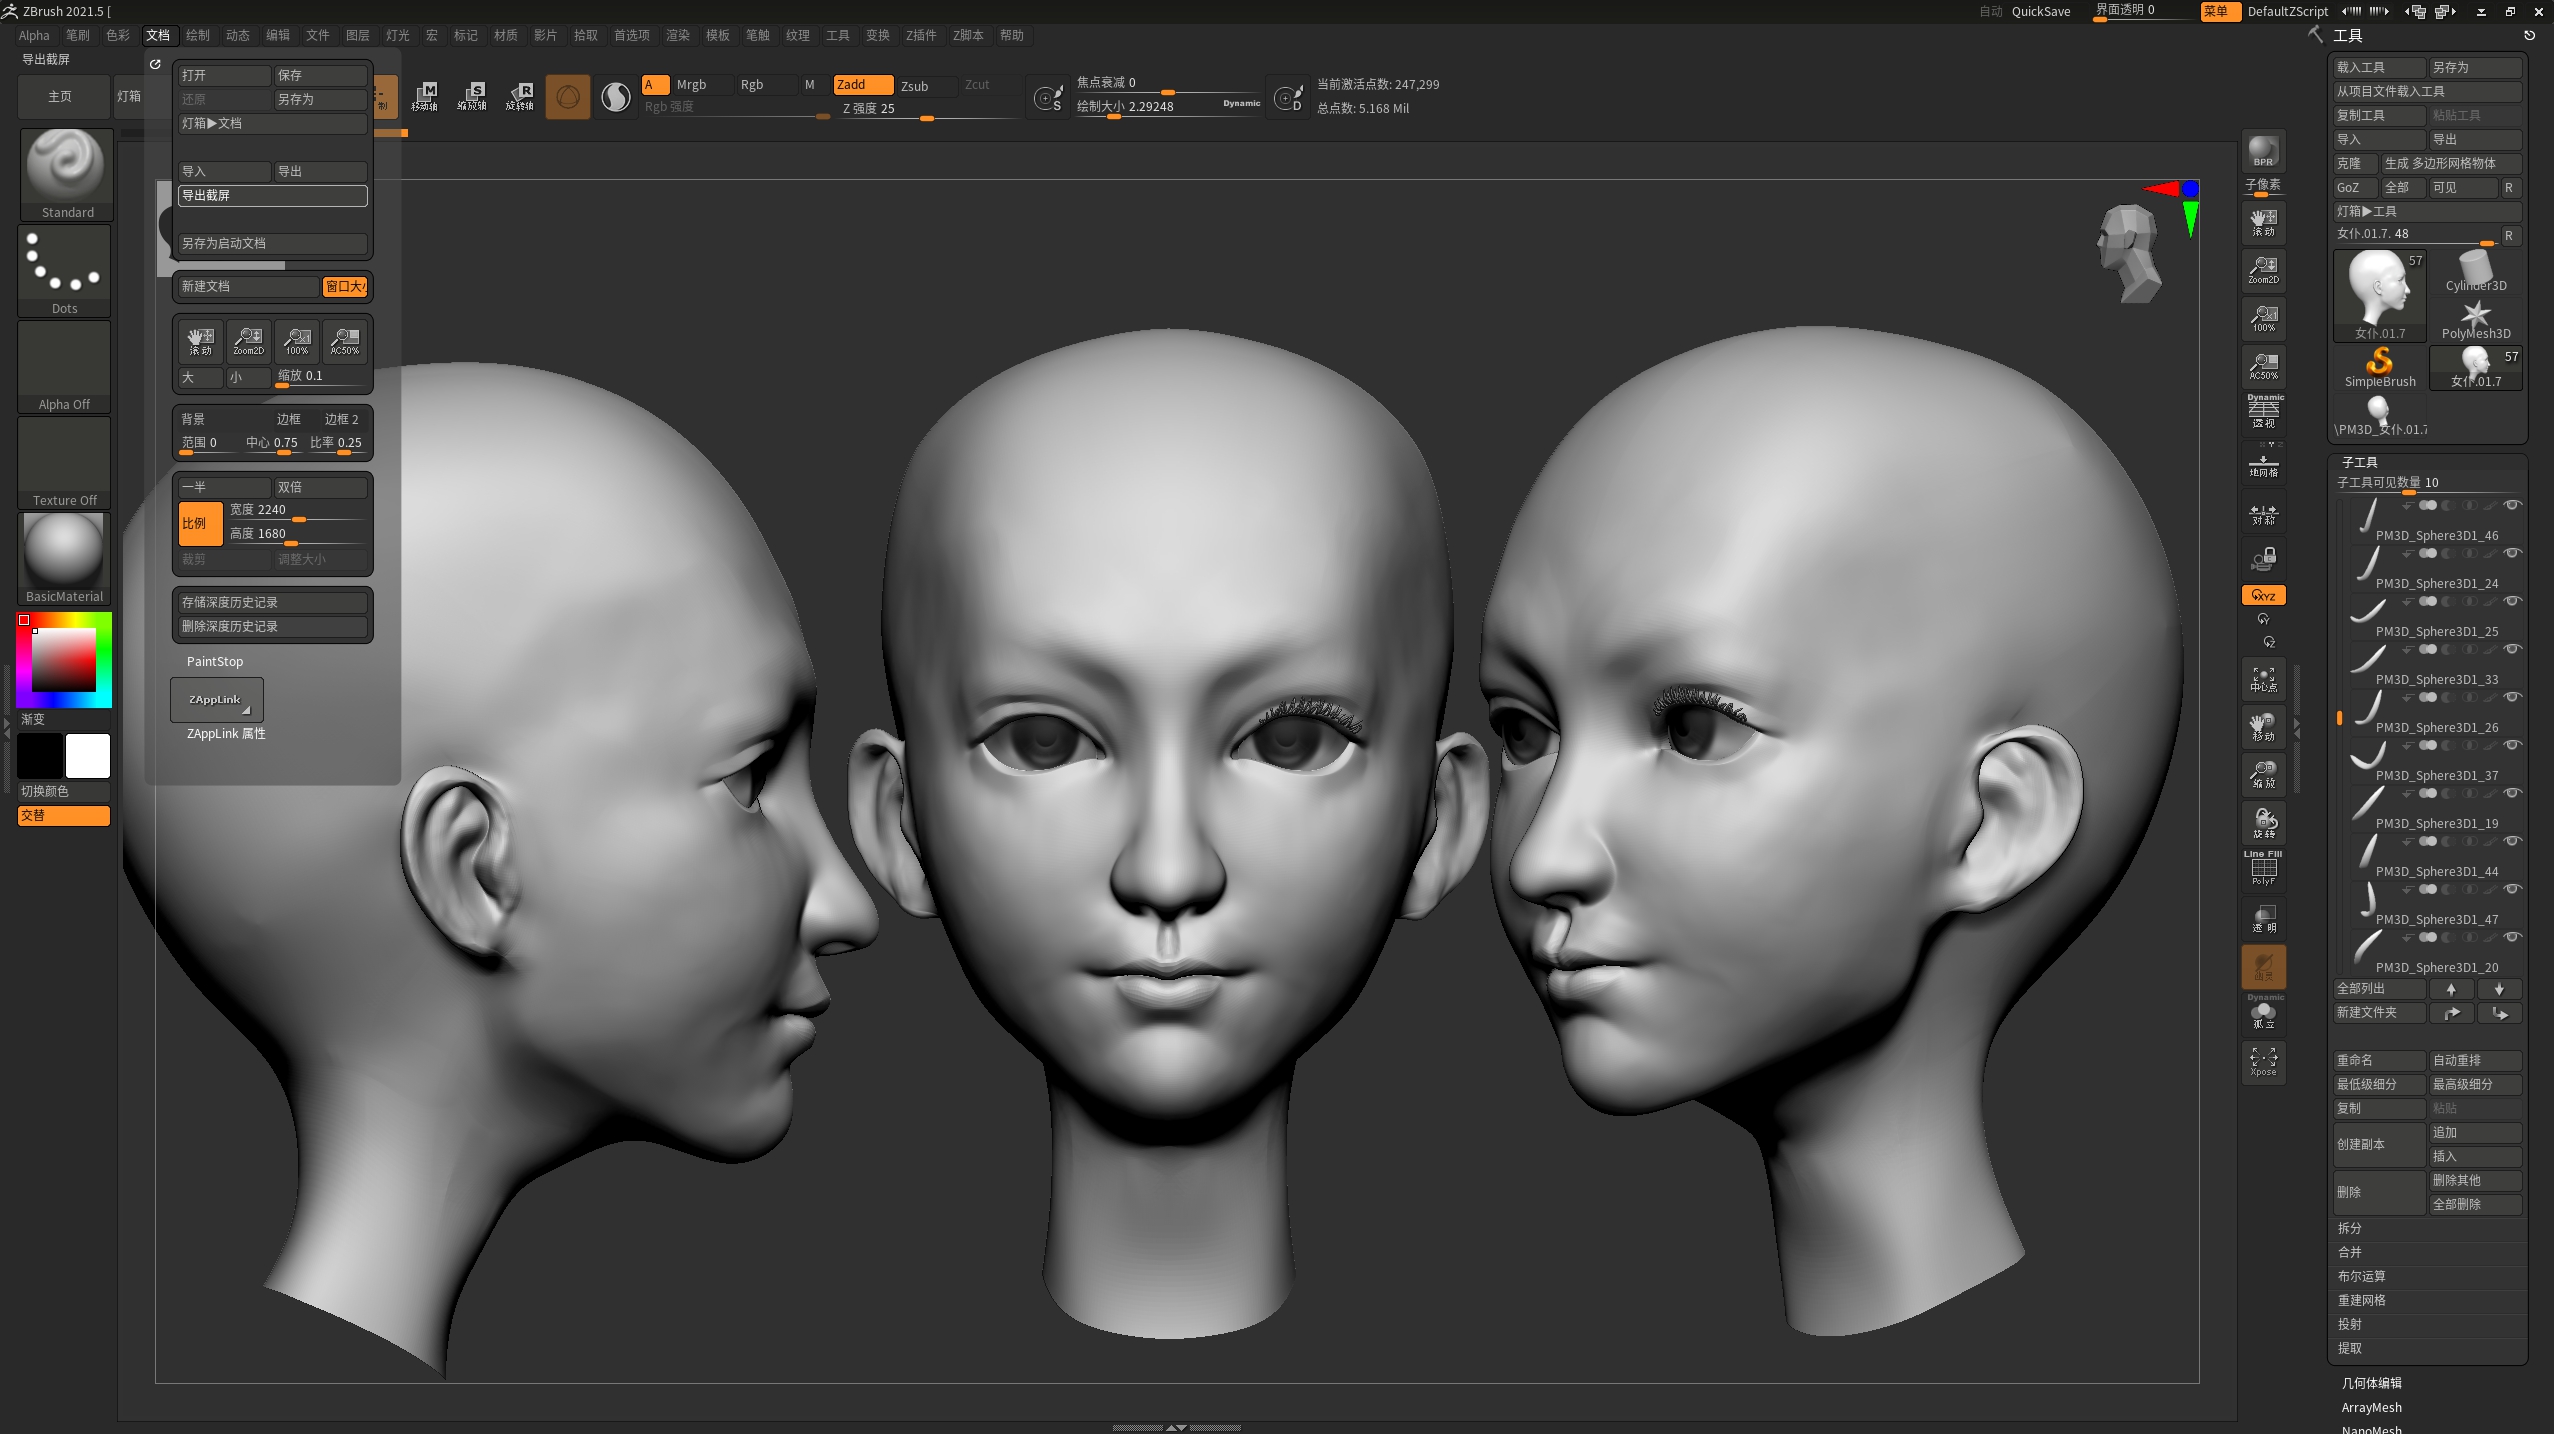Screen dimensions: 2554x1434
Task: Click 新建文档 (New Document) button
Action: (248, 286)
